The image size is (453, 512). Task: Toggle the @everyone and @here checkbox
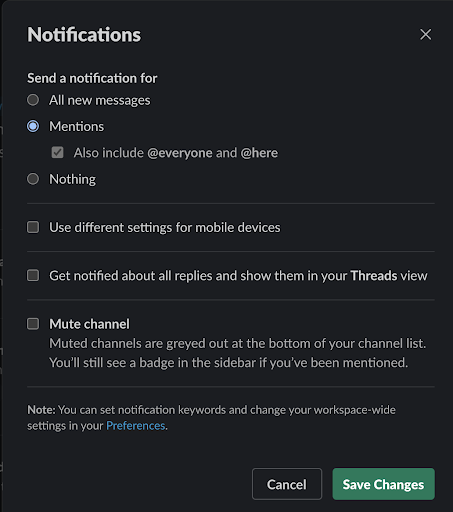[x=57, y=153]
